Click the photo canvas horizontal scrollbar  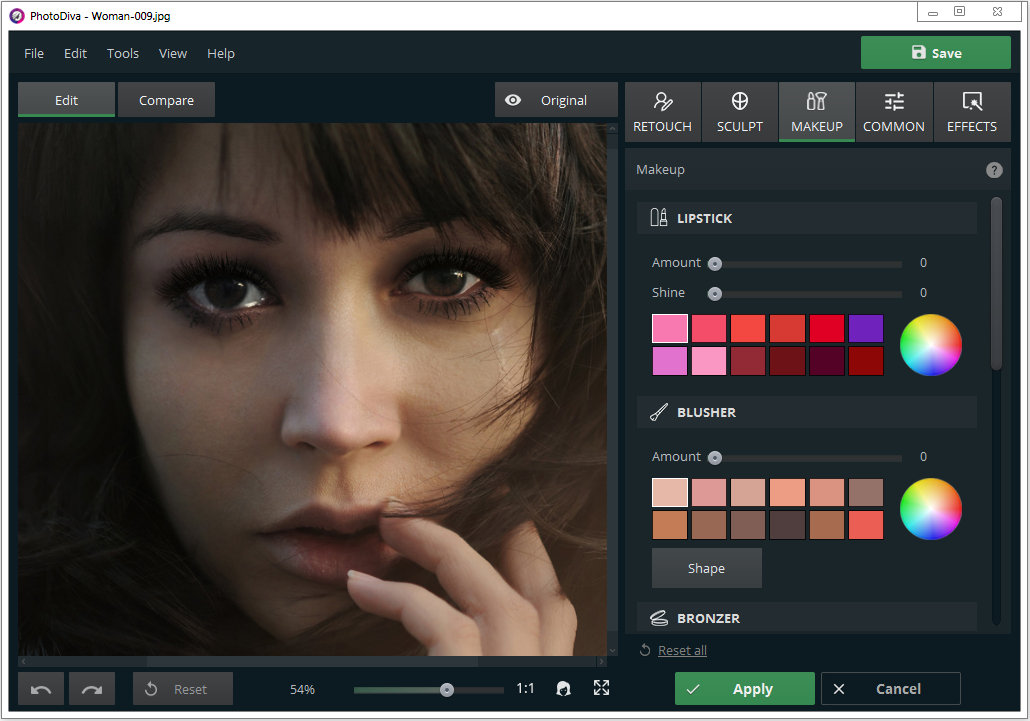coord(312,661)
